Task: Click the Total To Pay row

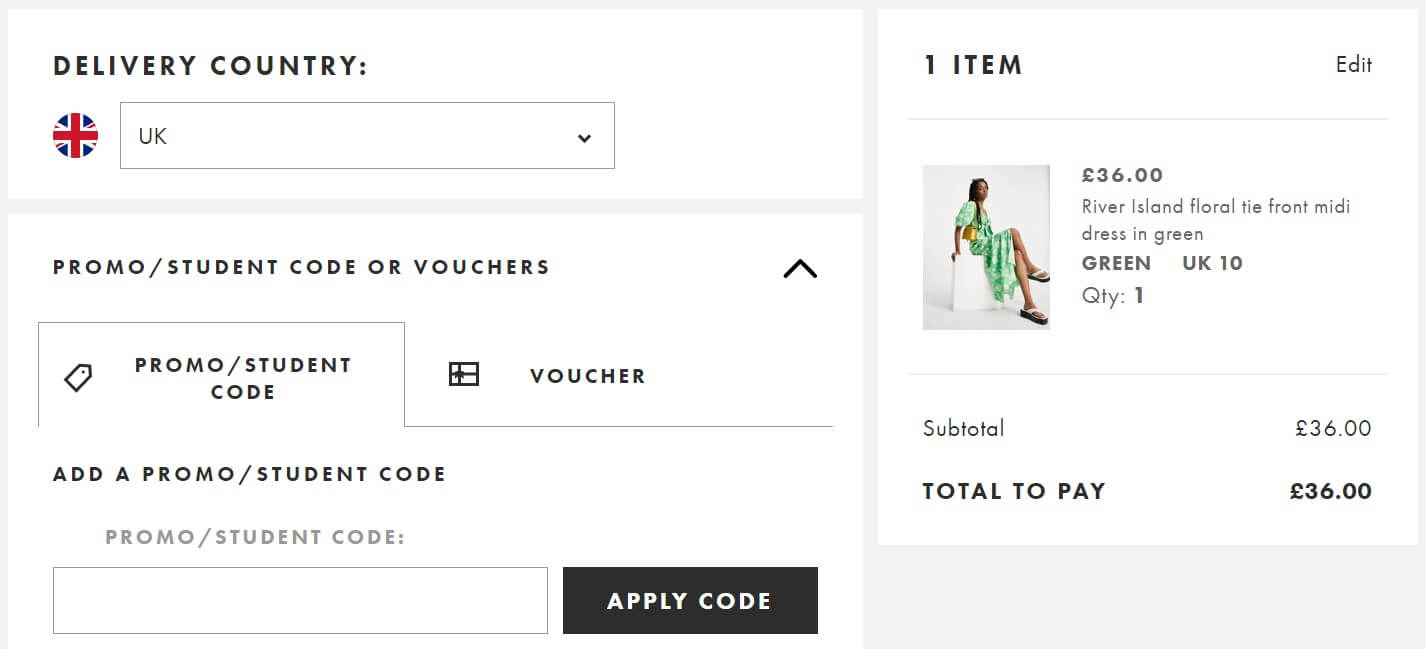Action: click(1146, 491)
